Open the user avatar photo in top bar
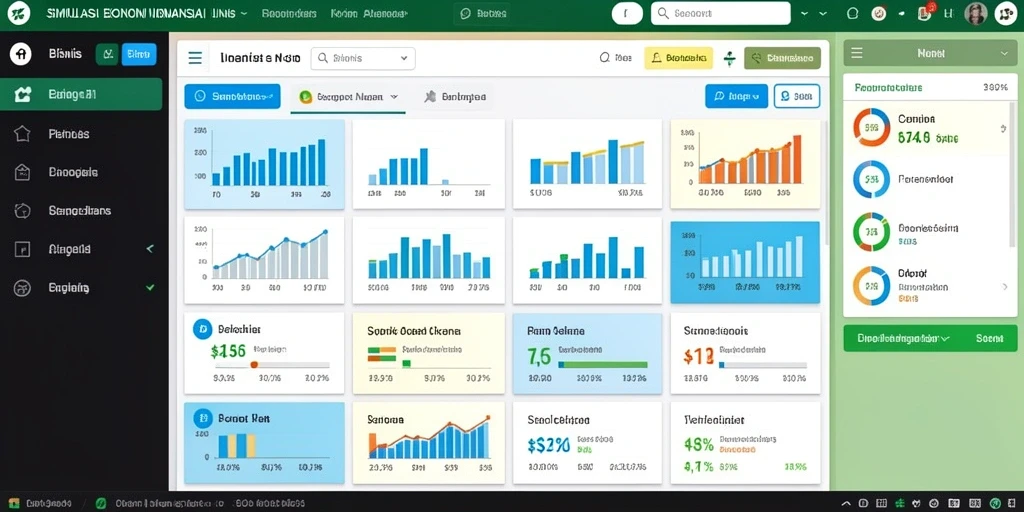 point(976,13)
